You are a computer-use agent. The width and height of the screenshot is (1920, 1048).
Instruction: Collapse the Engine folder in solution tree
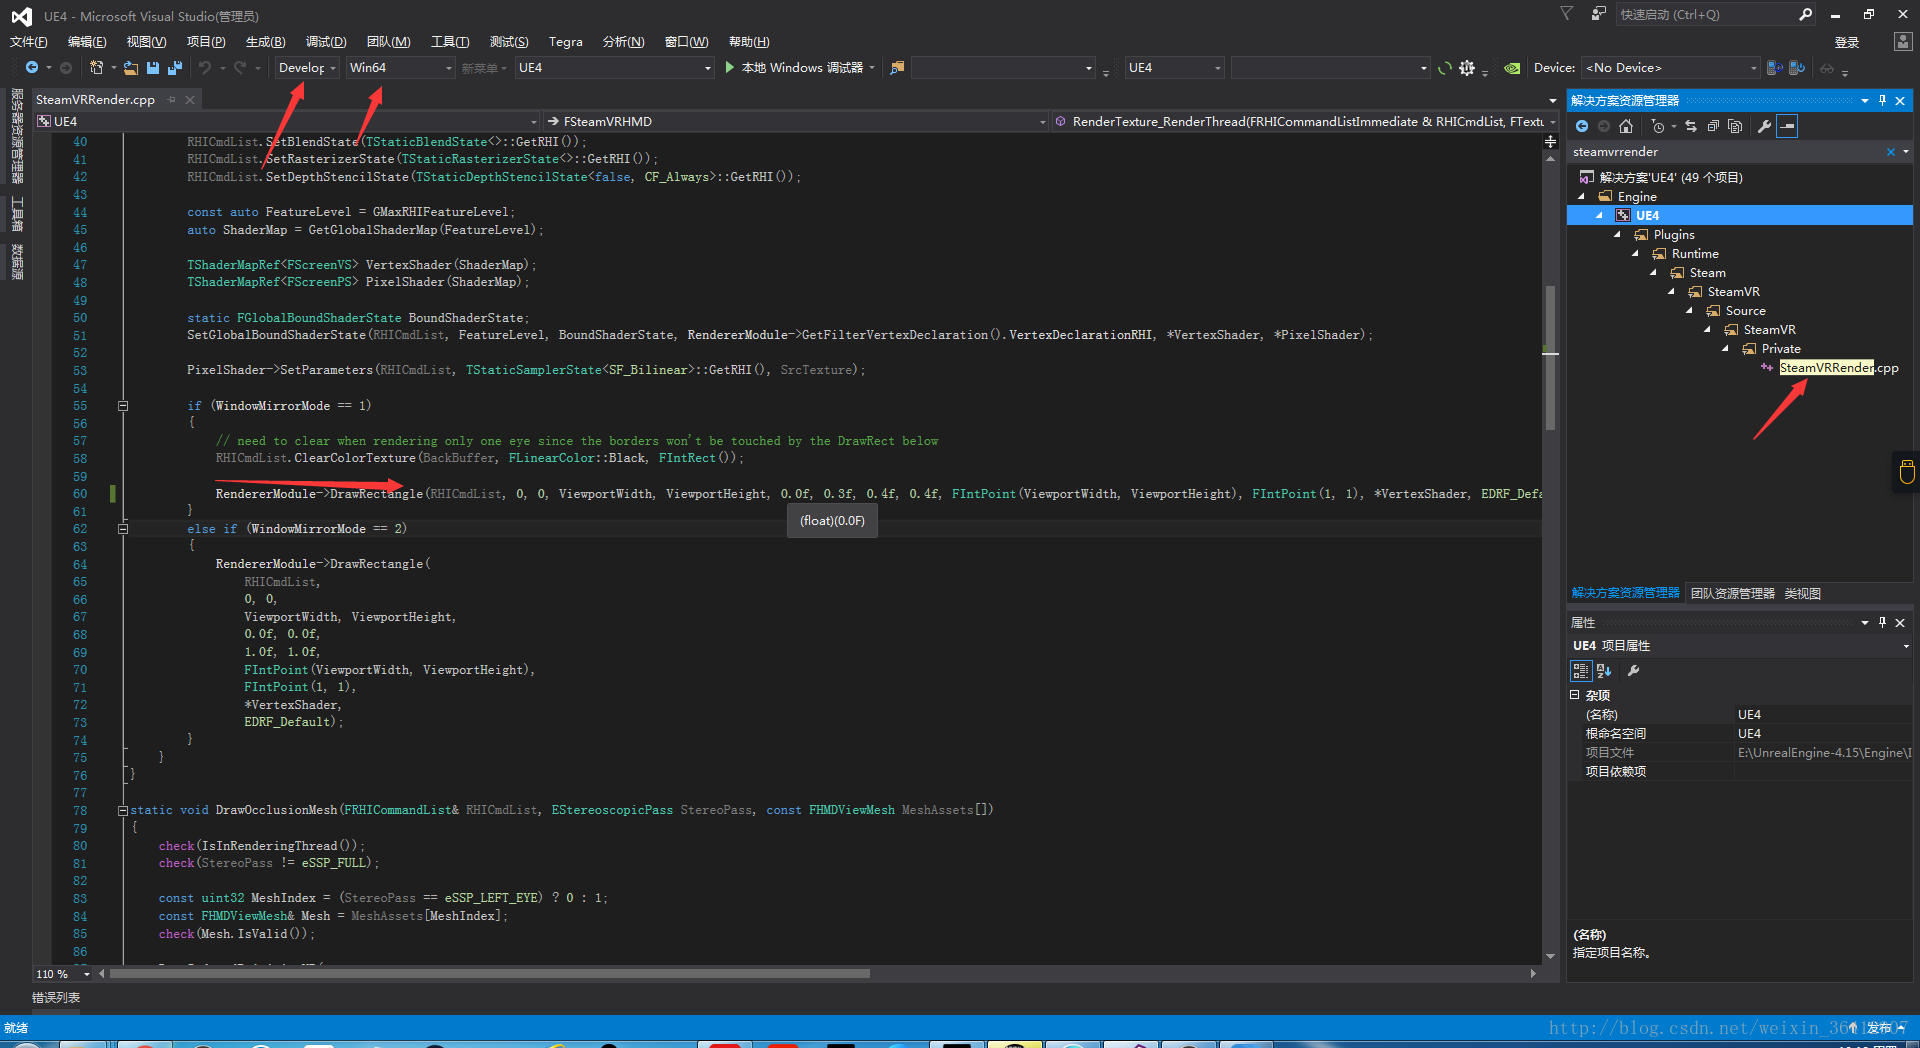[x=1582, y=197]
